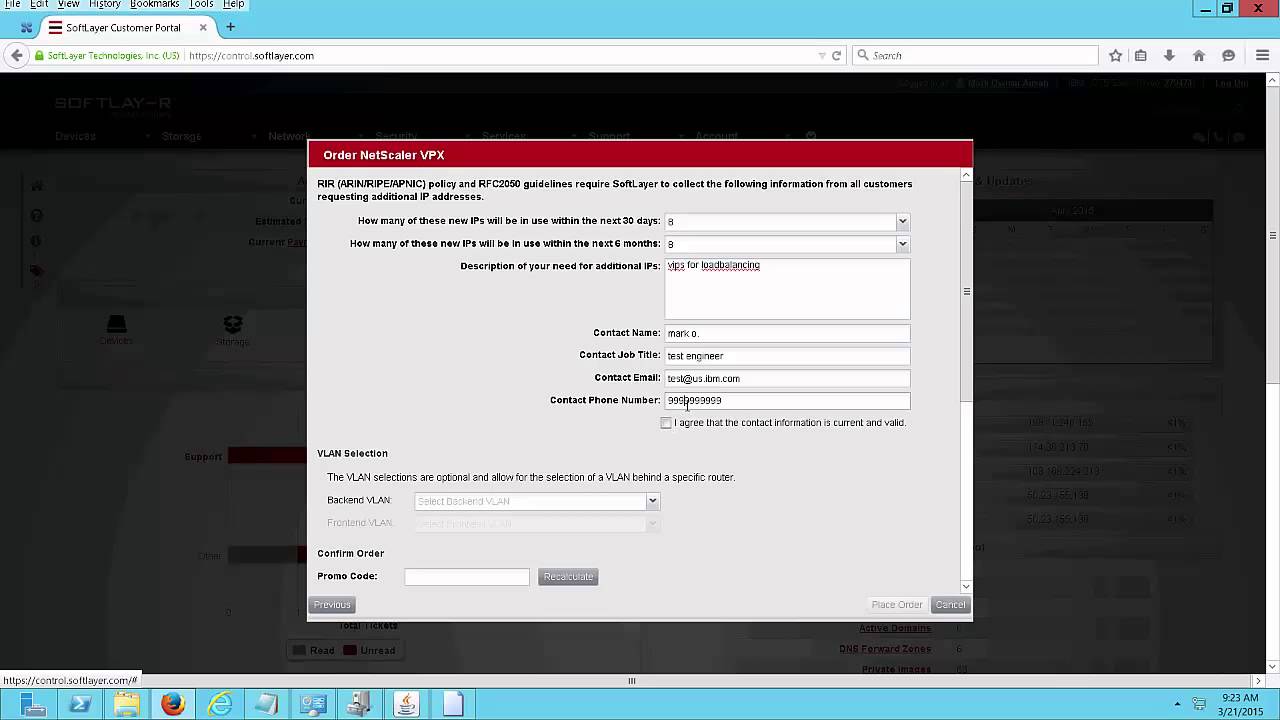Open the blank document icon on taskbar

(x=453, y=705)
